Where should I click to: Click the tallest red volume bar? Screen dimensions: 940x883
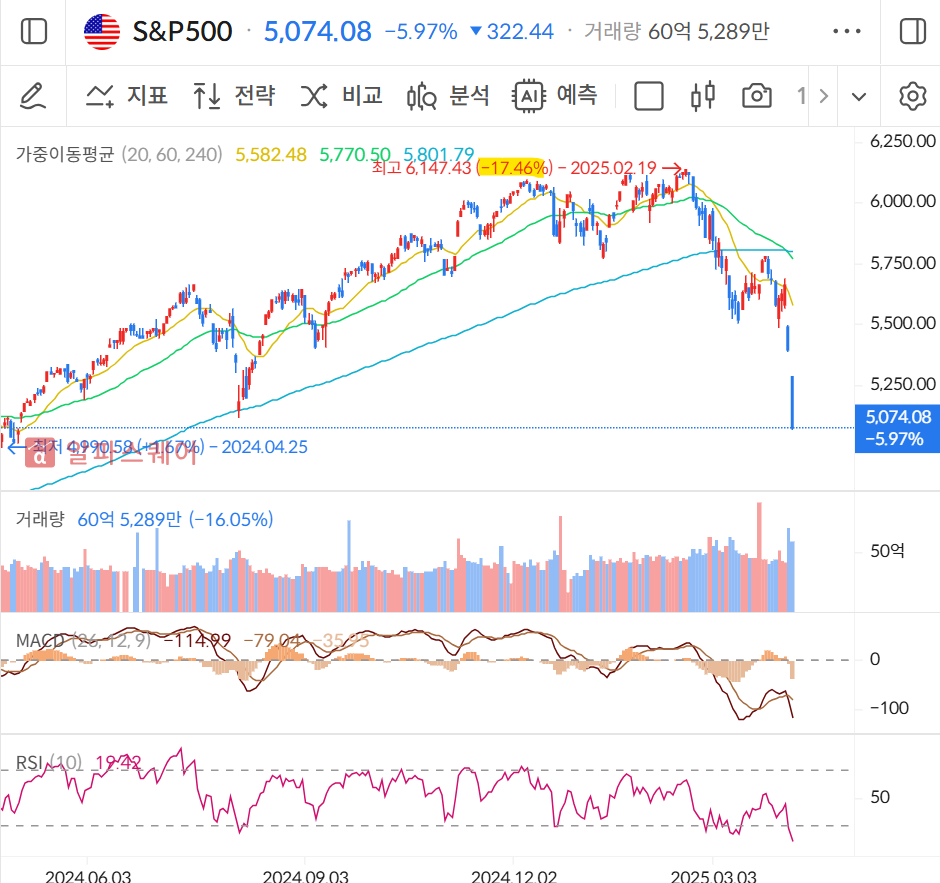[760, 557]
